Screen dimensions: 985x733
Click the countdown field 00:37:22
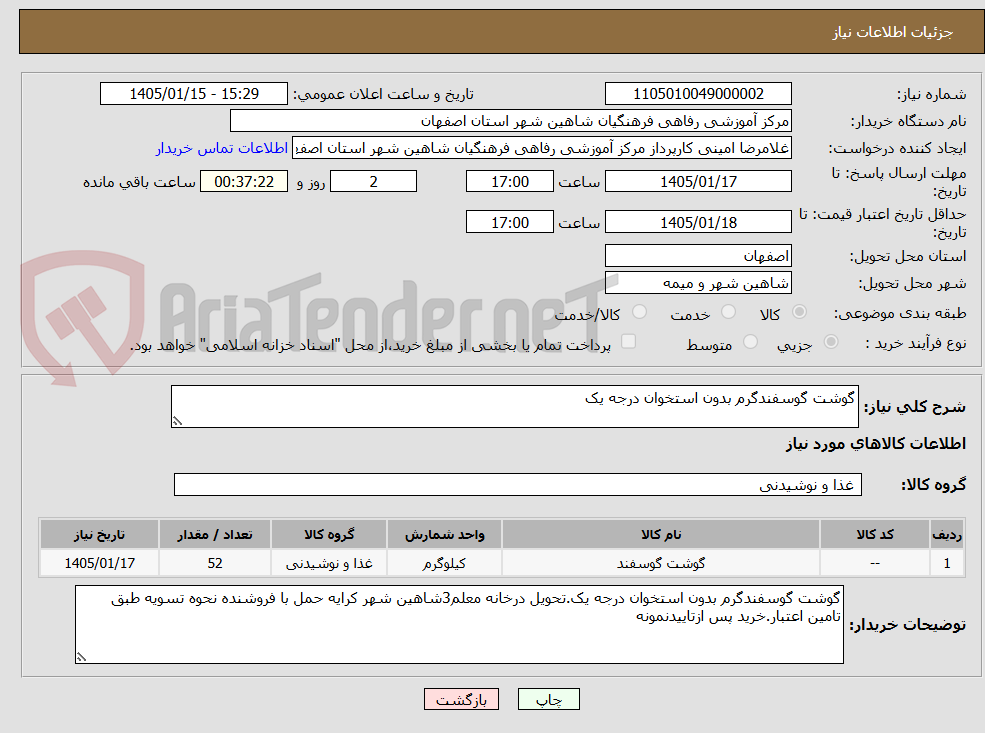click(x=244, y=182)
